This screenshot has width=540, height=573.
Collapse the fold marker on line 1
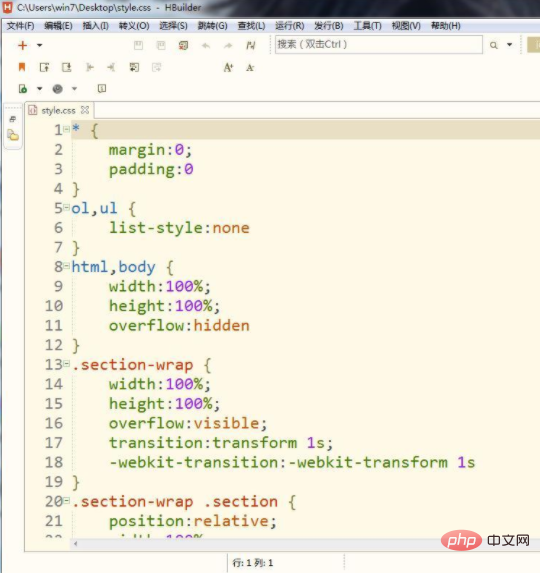coord(66,129)
